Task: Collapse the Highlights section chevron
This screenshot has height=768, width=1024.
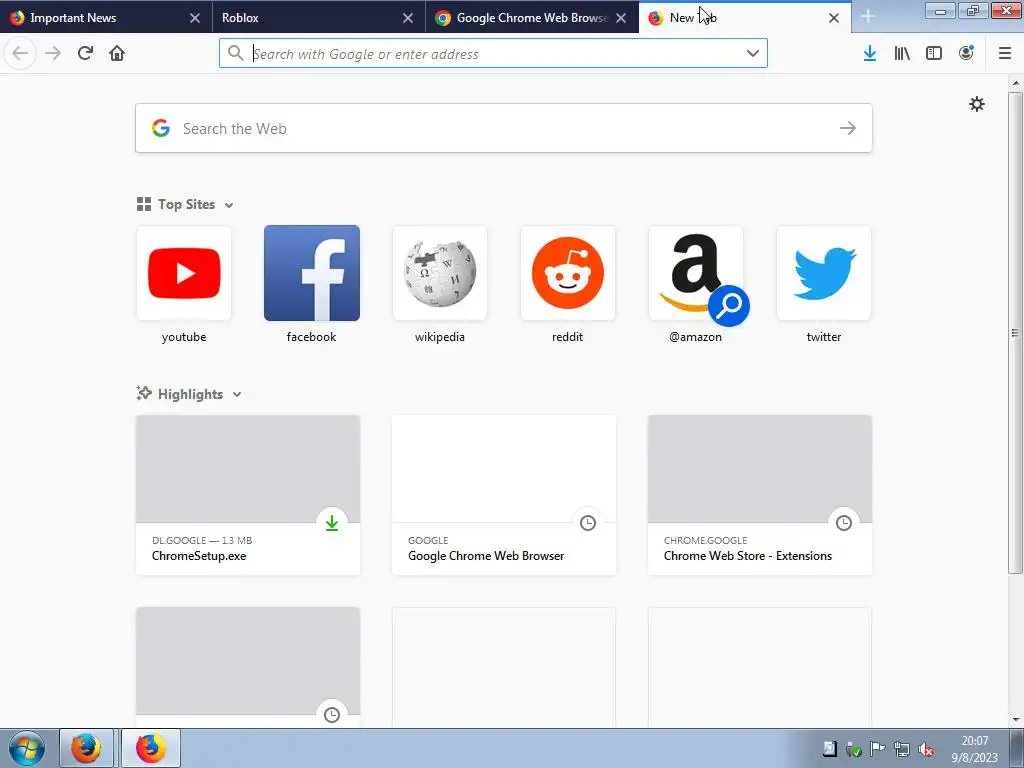Action: (x=237, y=394)
